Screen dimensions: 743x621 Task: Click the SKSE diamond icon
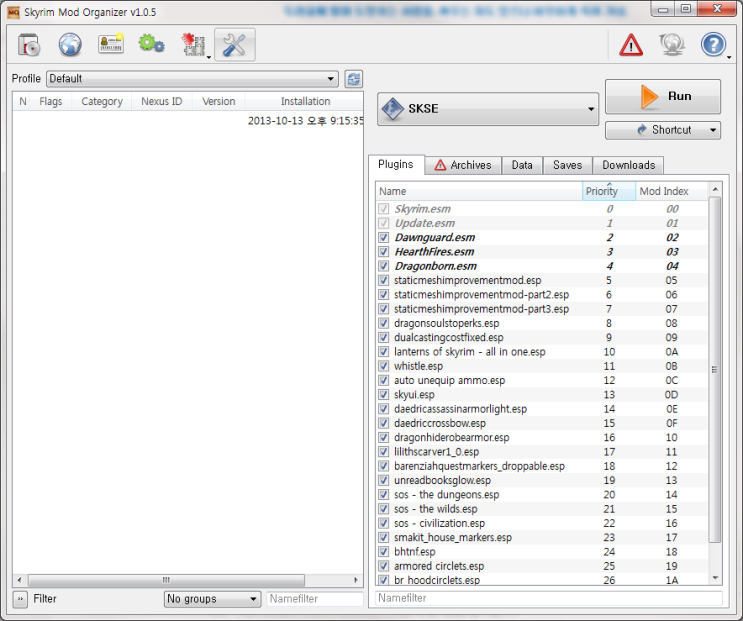392,108
